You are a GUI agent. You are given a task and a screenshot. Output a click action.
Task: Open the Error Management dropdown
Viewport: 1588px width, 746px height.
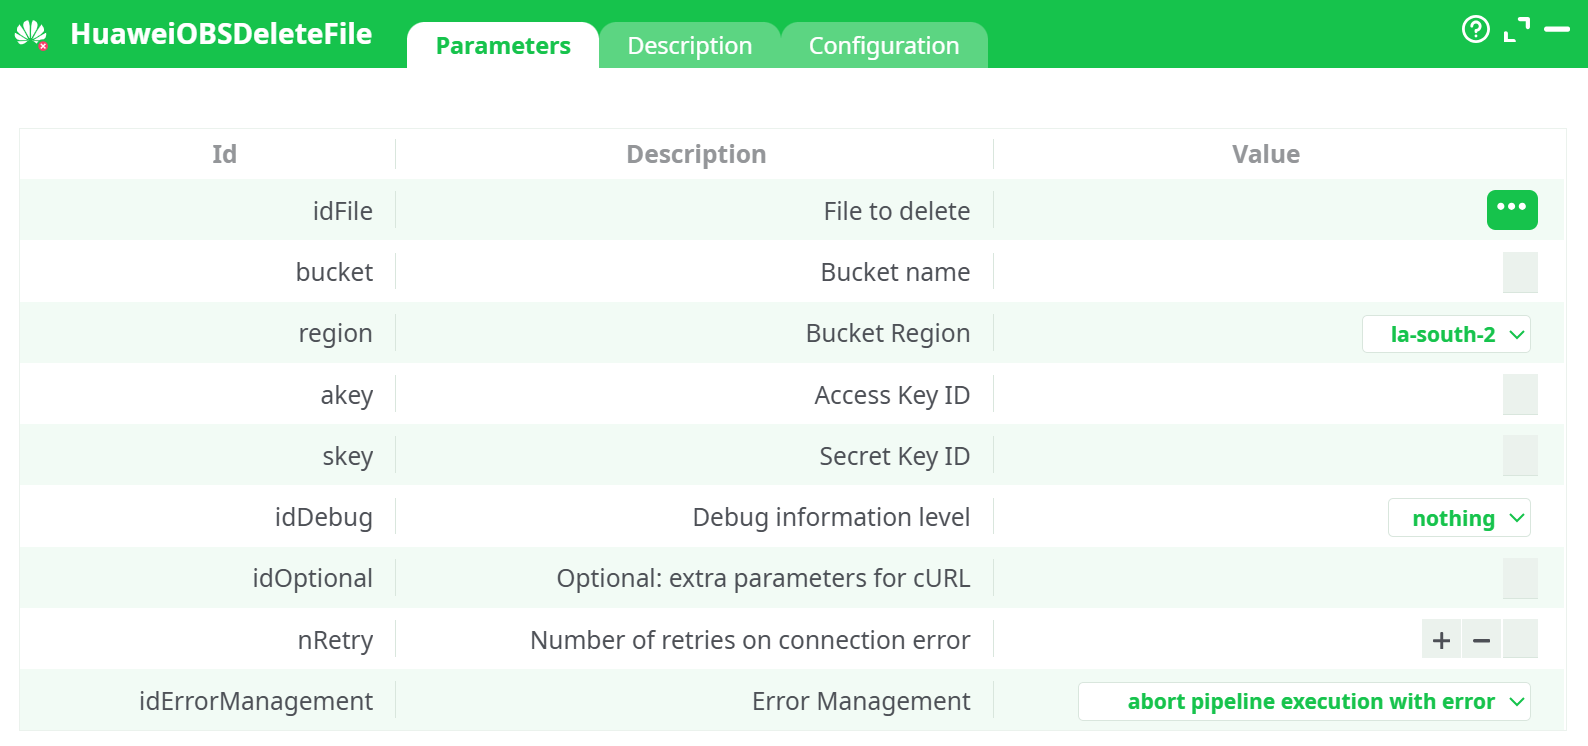coord(1303,701)
